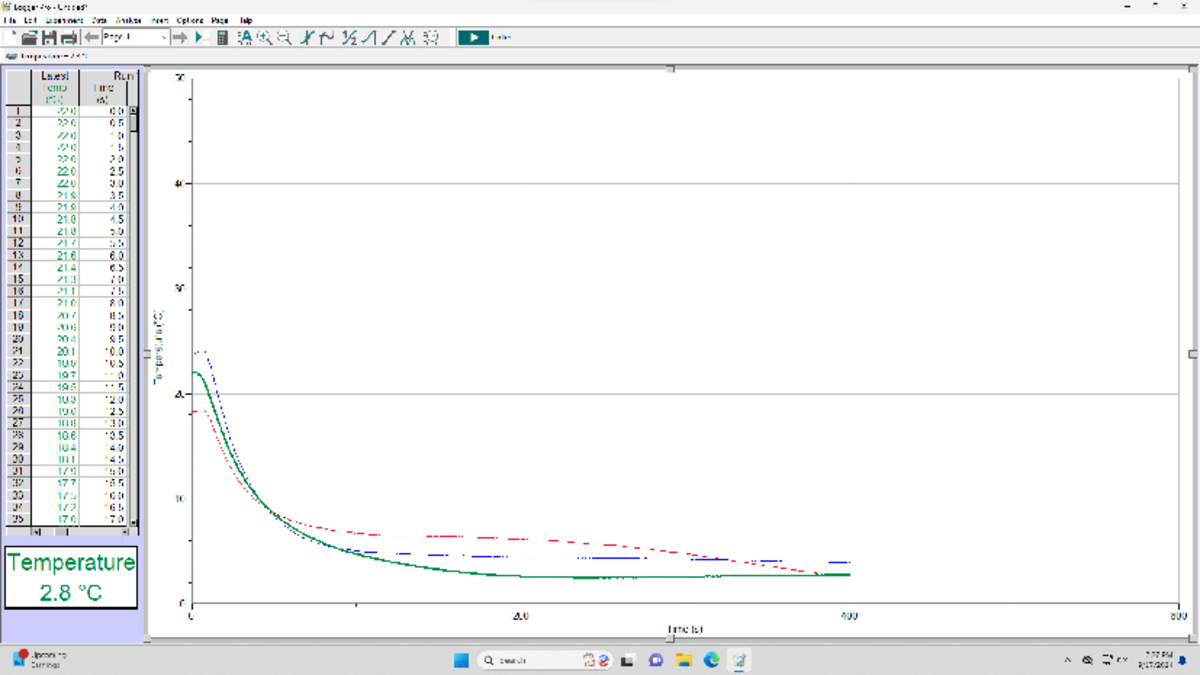The width and height of the screenshot is (1200, 675).
Task: Select the Examine tool
Action: pyautogui.click(x=306, y=37)
